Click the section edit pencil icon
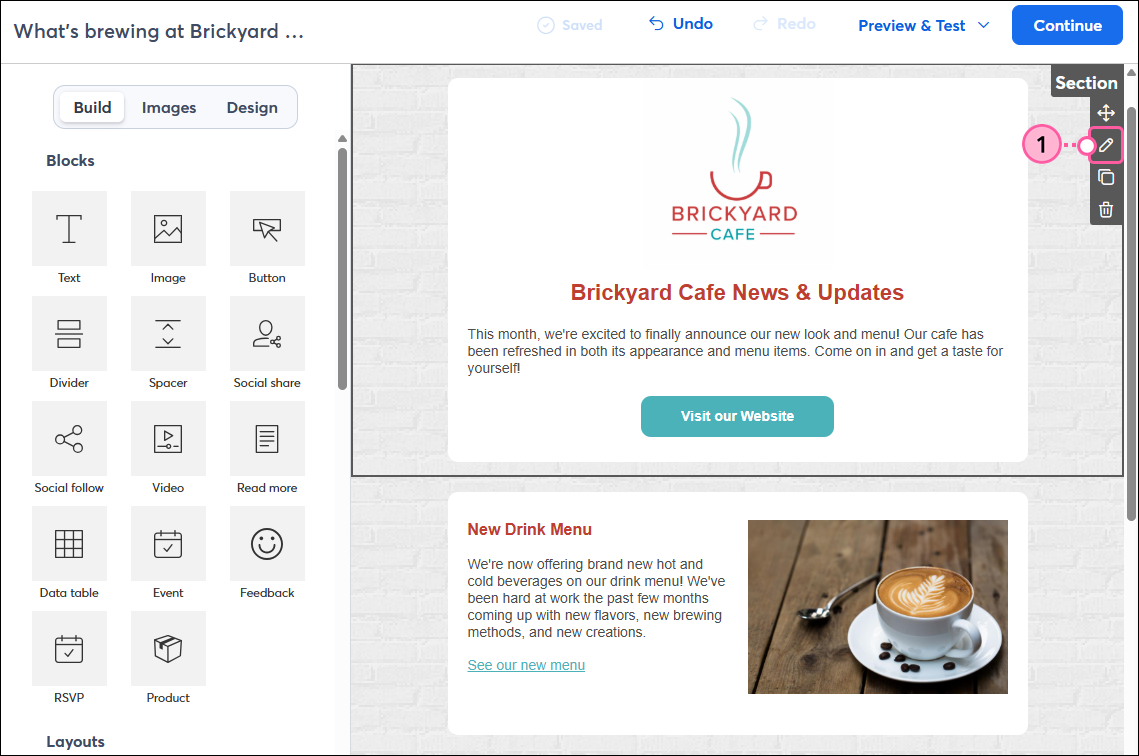This screenshot has width=1139, height=756. point(1106,146)
